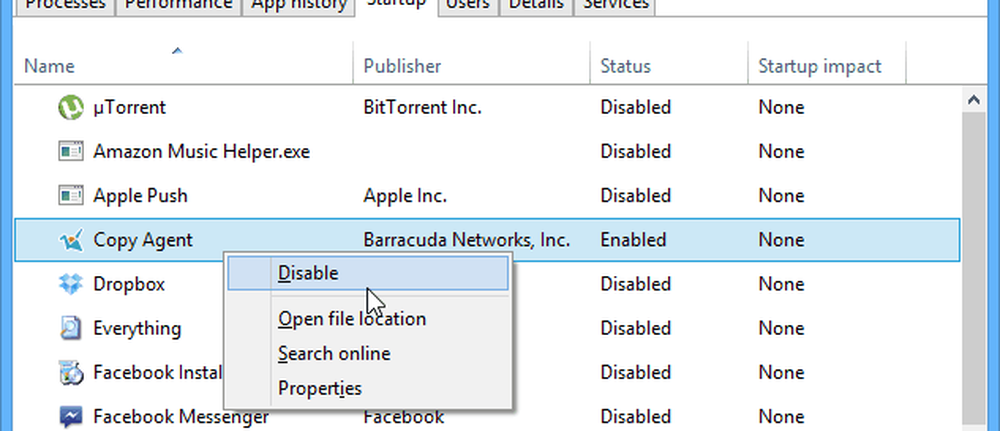Click the µTorrent green icon
This screenshot has width=1000, height=431.
71,107
